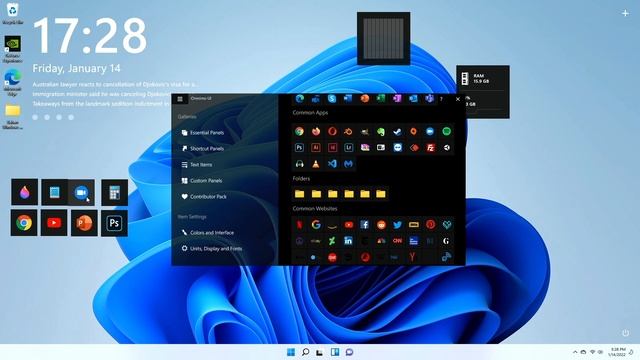The width and height of the screenshot is (640, 360).
Task: Expand the system tray hidden icons chevron
Action: 575,352
